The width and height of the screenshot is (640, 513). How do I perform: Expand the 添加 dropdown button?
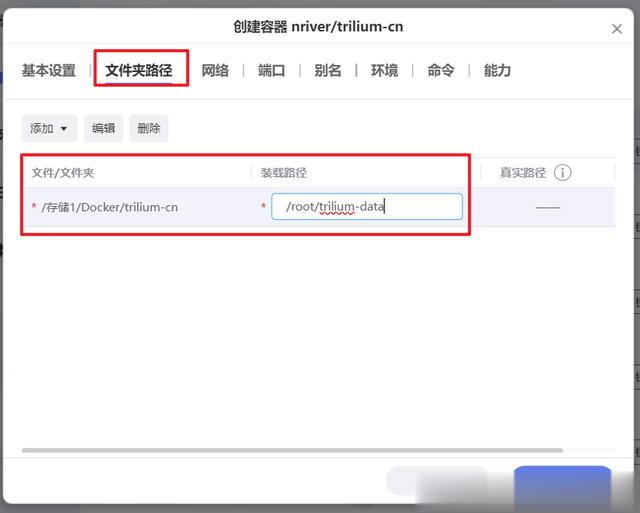(x=49, y=129)
